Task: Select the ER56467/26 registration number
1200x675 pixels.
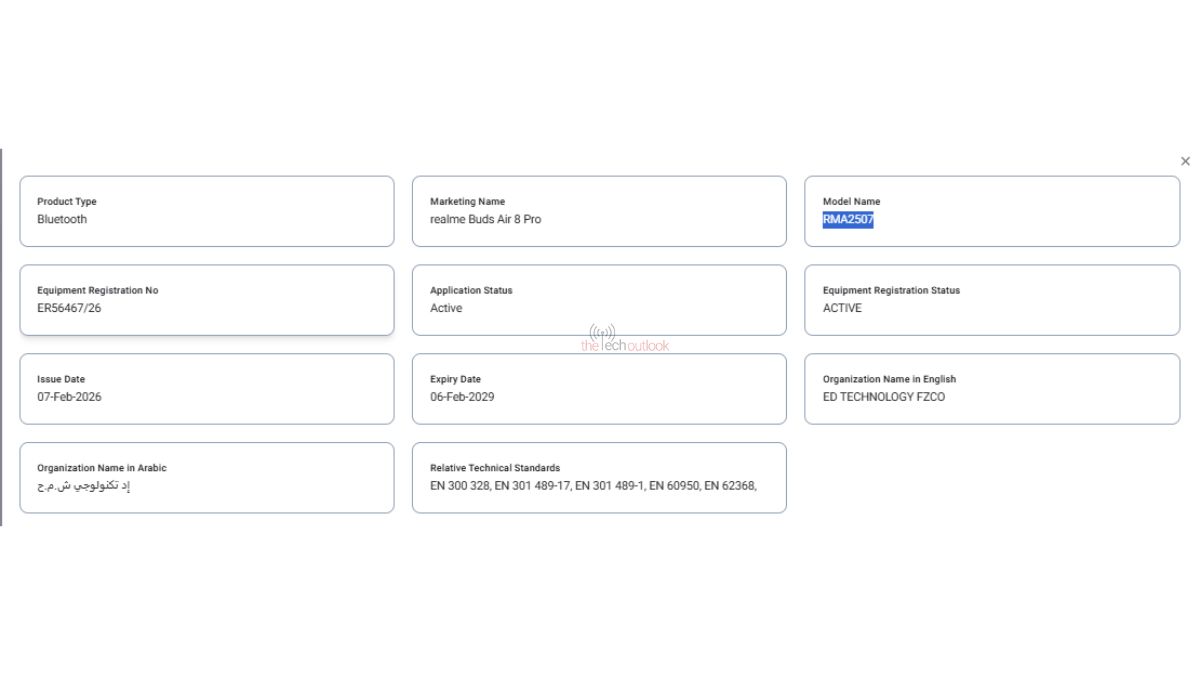Action: pyautogui.click(x=69, y=309)
